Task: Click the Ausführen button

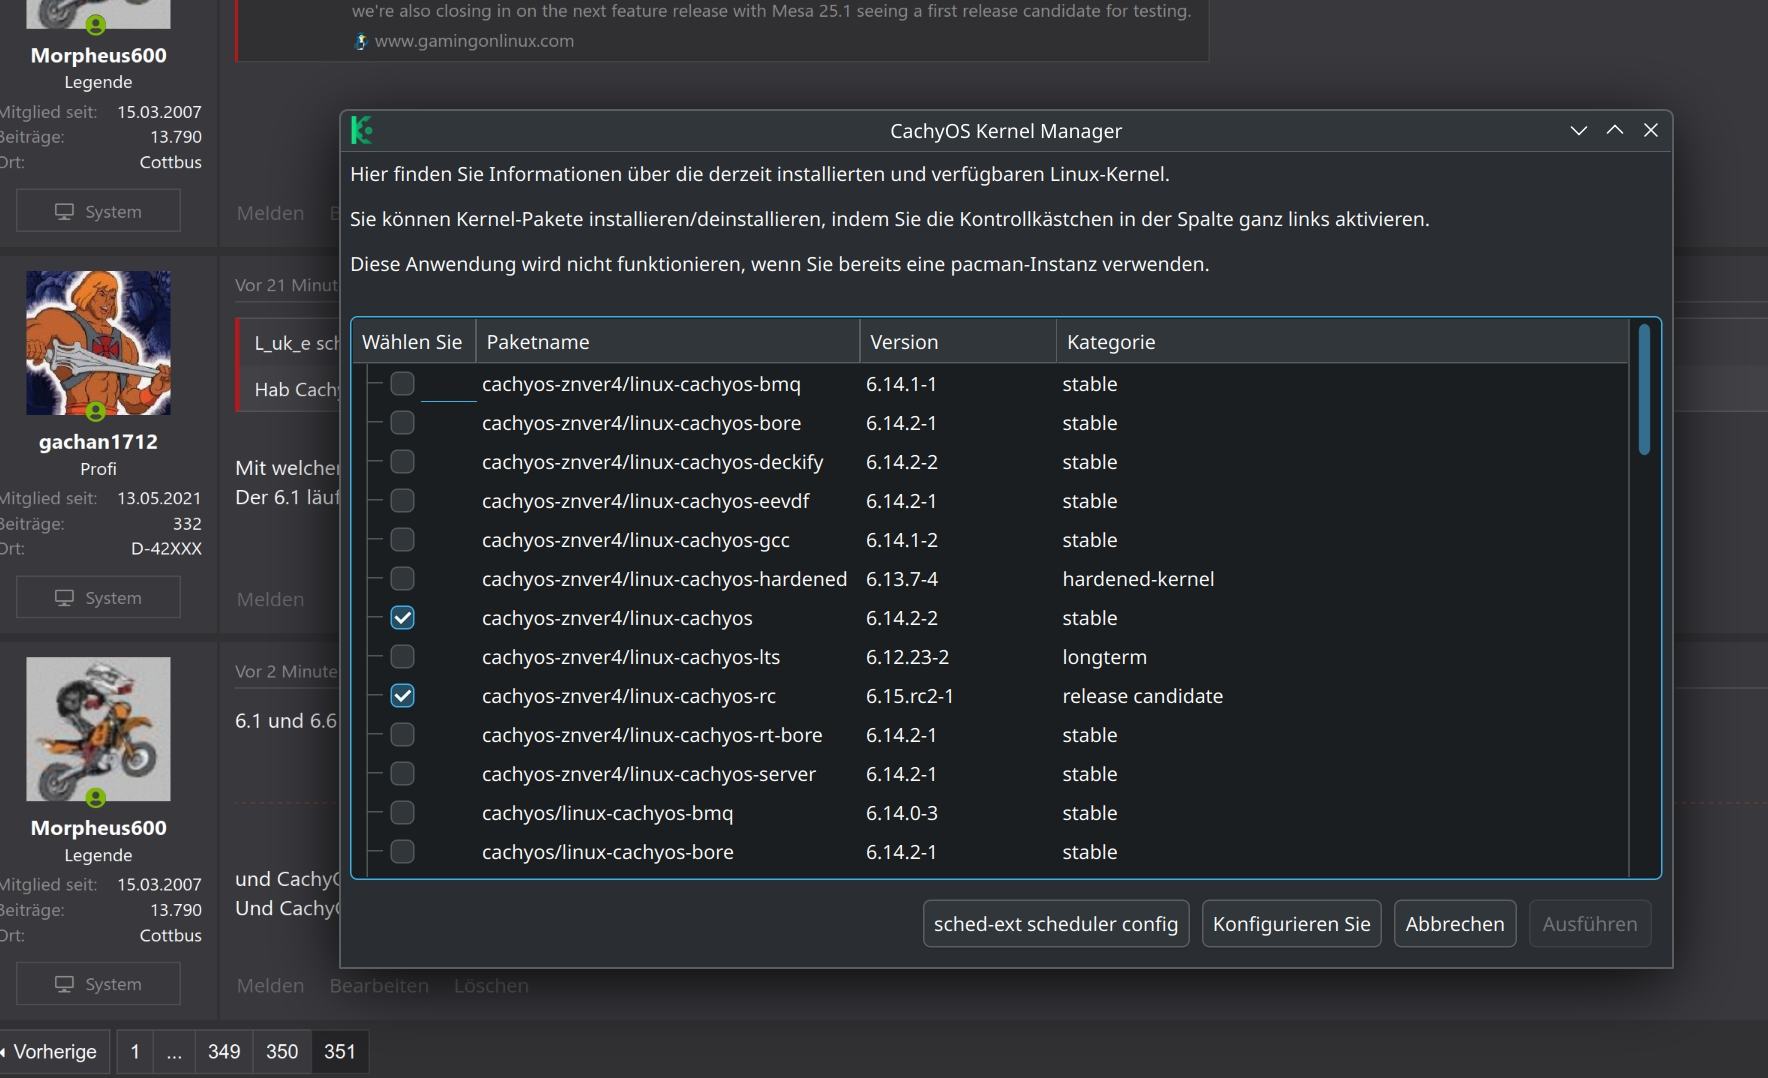Action: pos(1590,924)
